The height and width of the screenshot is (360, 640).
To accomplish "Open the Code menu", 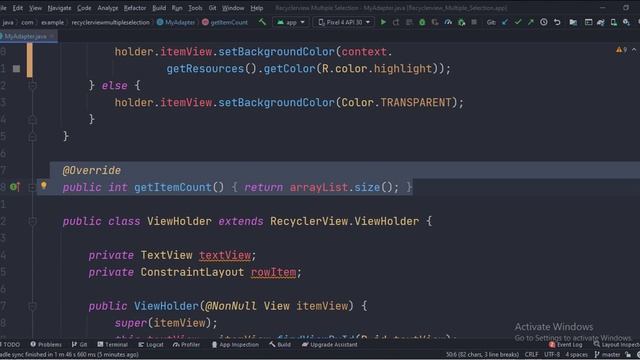I will (84, 8).
